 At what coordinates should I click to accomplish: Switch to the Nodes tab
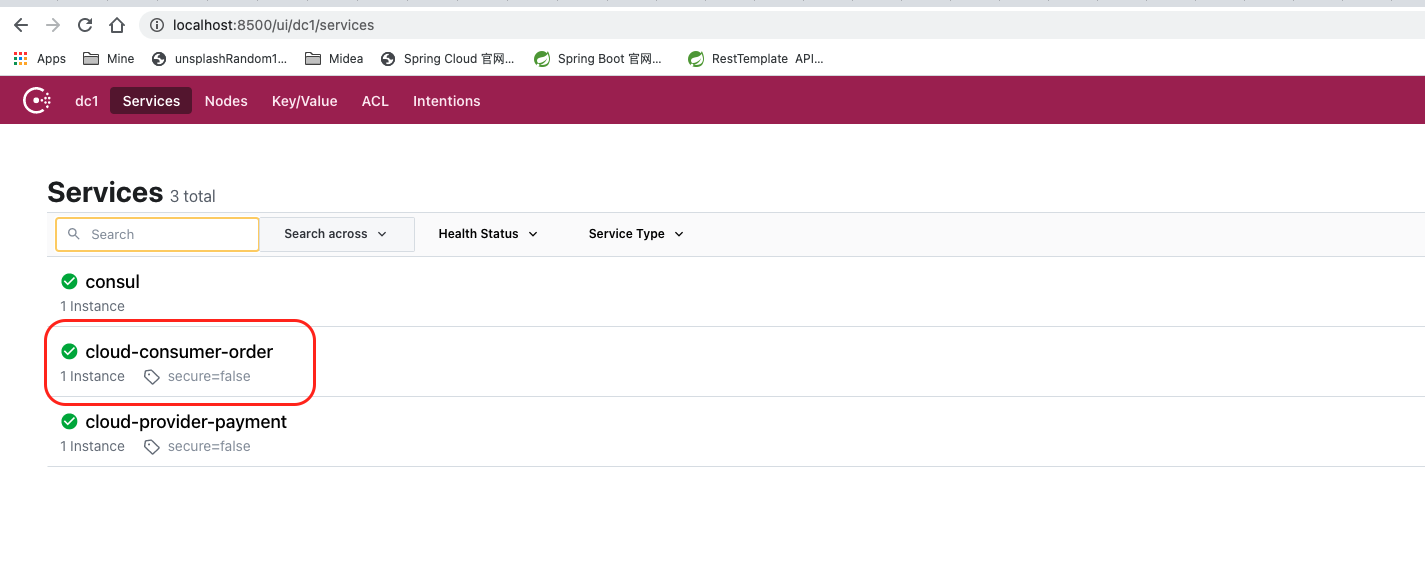[226, 101]
